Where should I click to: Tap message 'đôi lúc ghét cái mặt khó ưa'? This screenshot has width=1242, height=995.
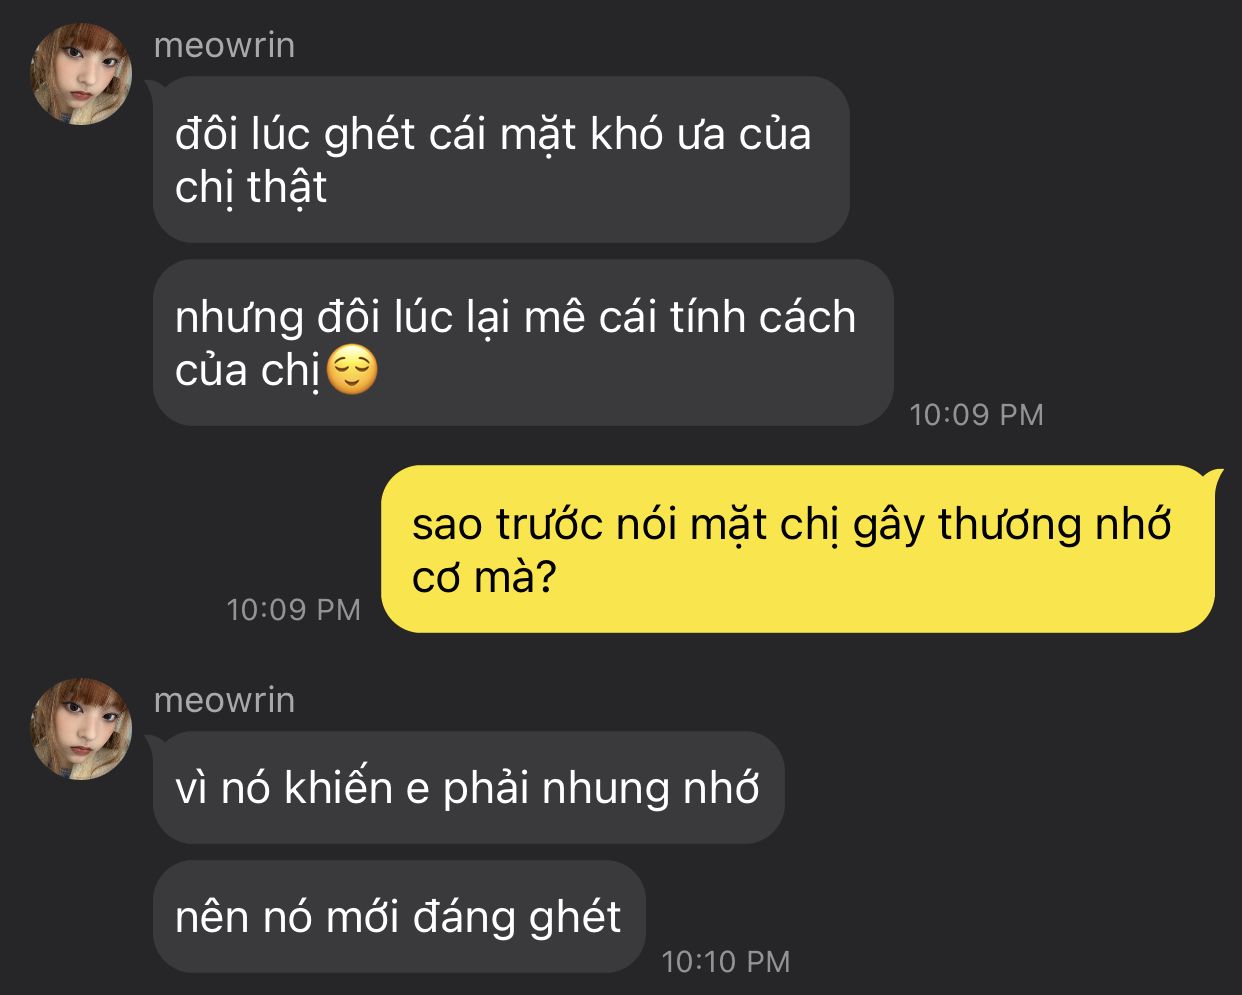click(501, 160)
